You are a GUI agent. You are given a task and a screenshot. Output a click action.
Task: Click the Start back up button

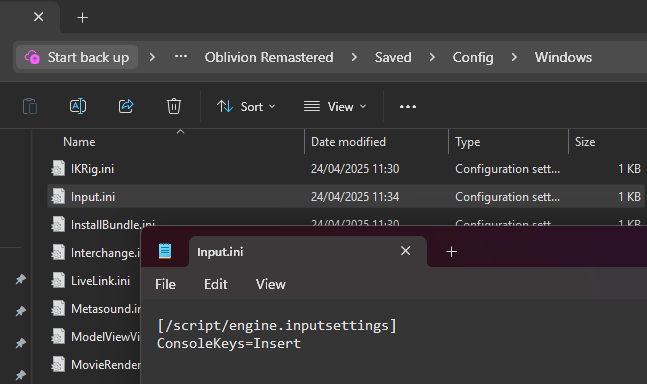(77, 57)
